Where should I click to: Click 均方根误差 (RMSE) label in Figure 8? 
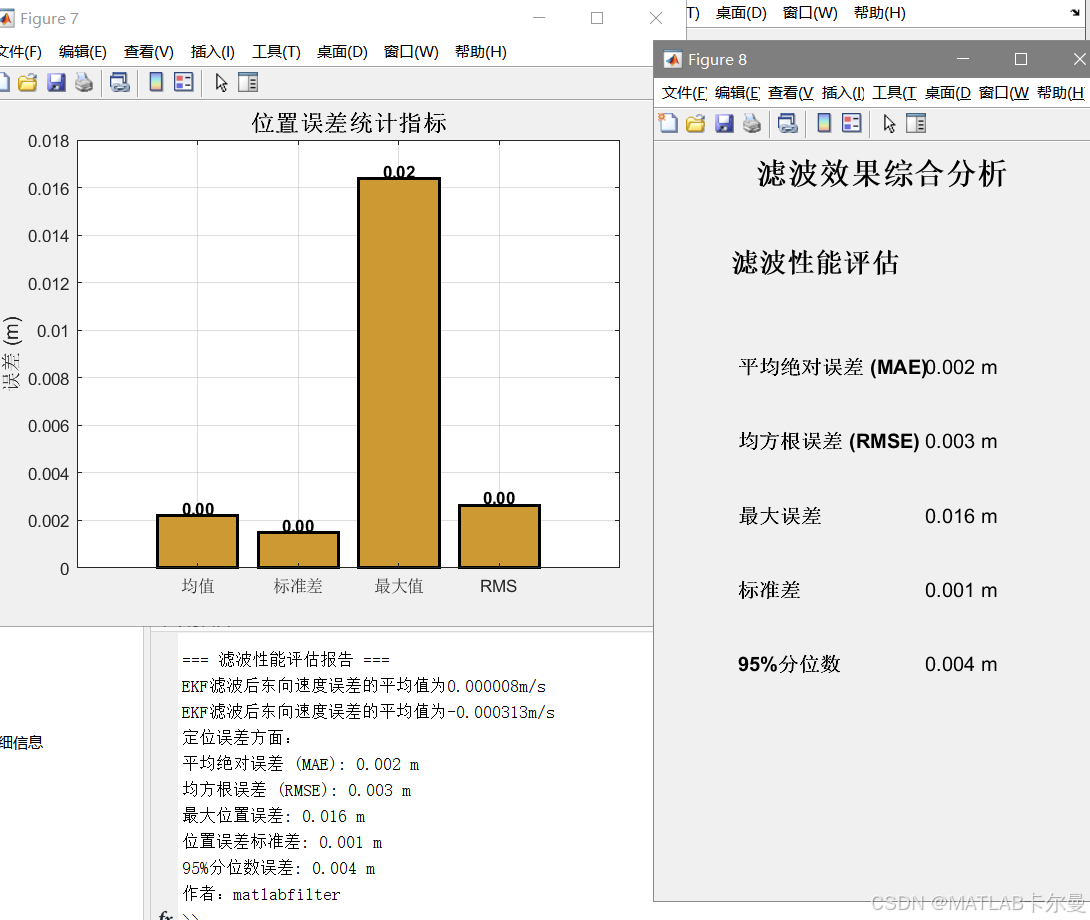pyautogui.click(x=829, y=441)
